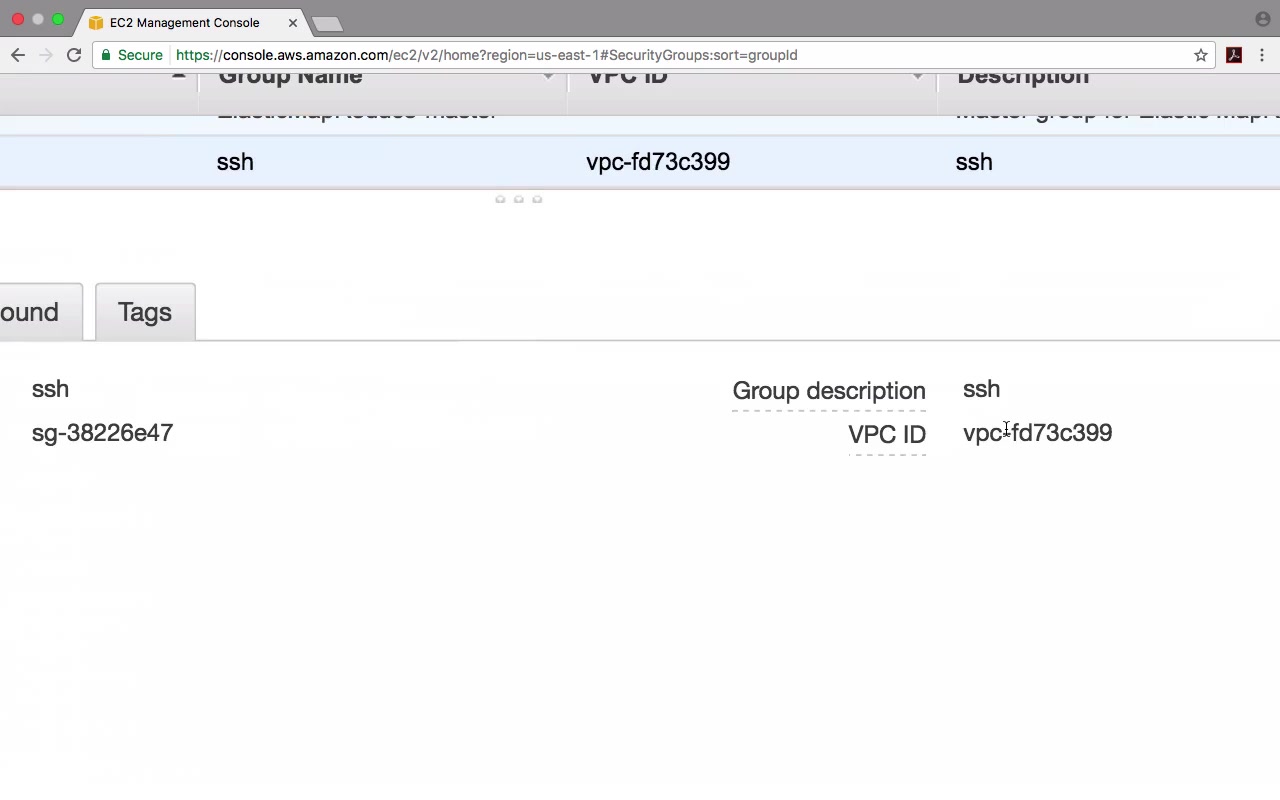
Task: Open the VPC ID column filter arrow
Action: (x=917, y=77)
